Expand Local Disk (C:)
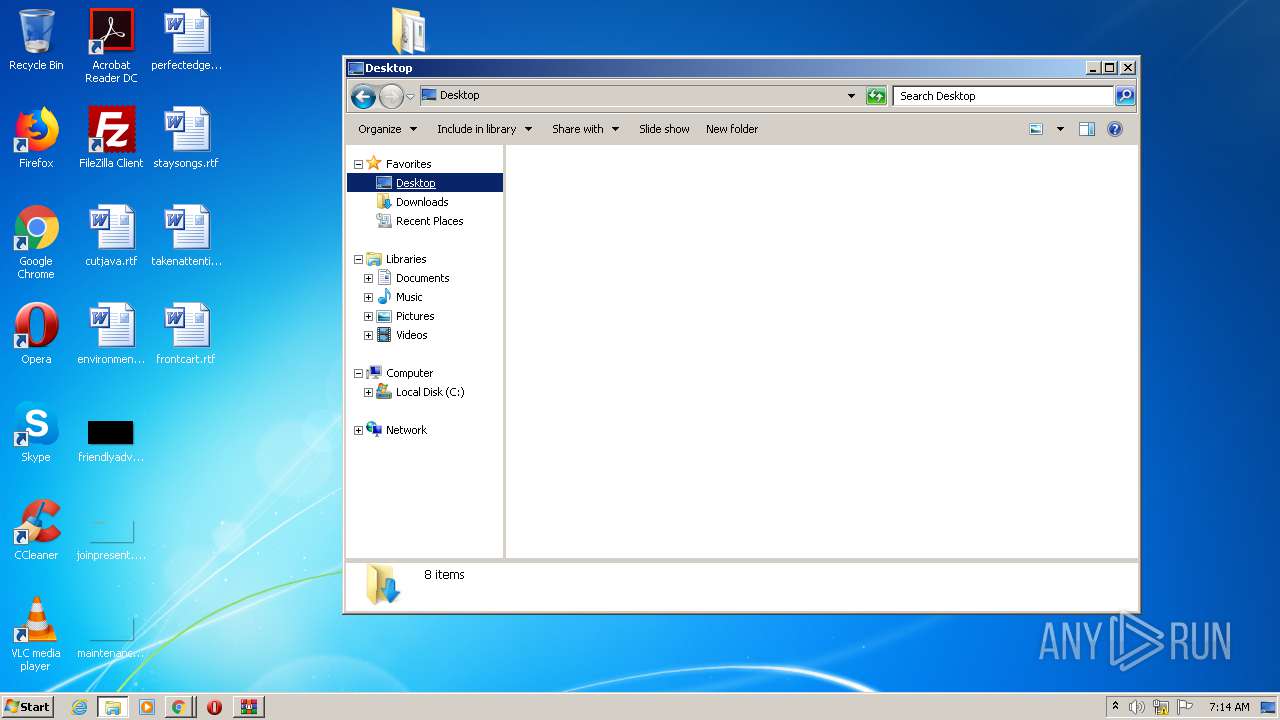Screen dimensions: 1280x720 [x=368, y=392]
